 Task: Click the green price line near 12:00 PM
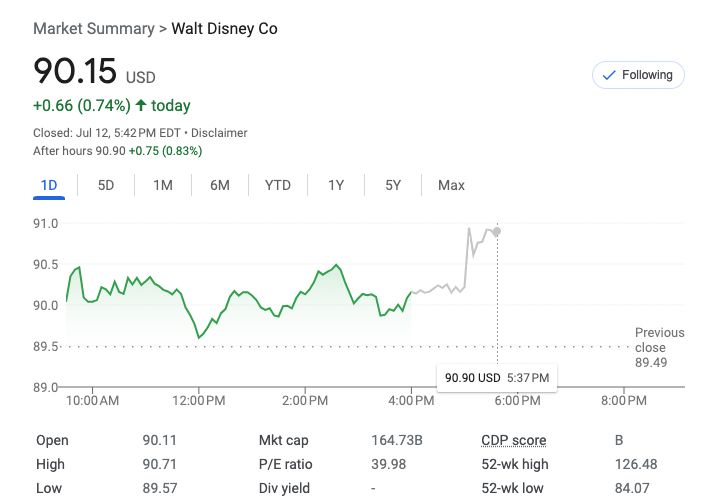coord(199,337)
